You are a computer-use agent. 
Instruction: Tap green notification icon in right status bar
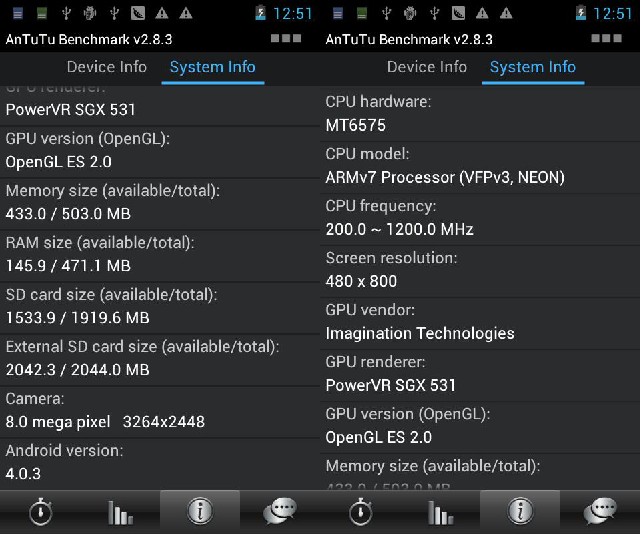pyautogui.click(x=362, y=14)
